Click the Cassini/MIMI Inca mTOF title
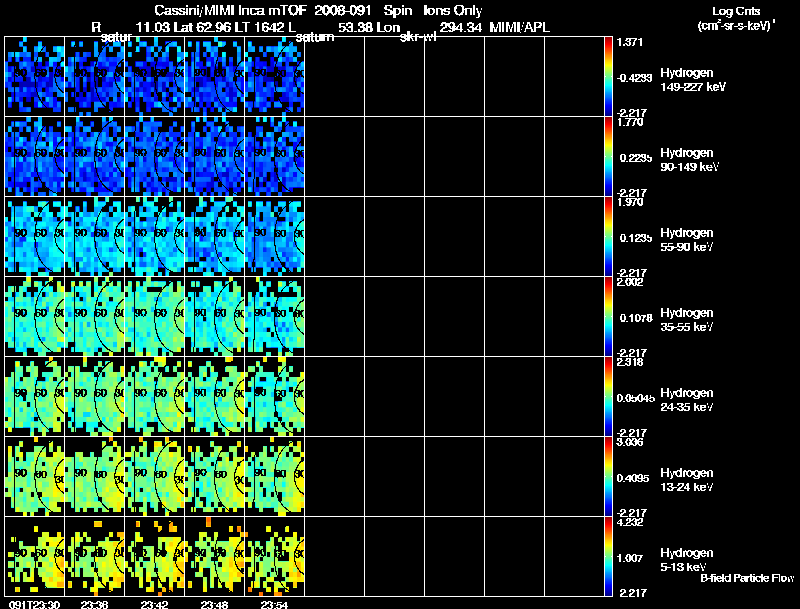 click(231, 10)
